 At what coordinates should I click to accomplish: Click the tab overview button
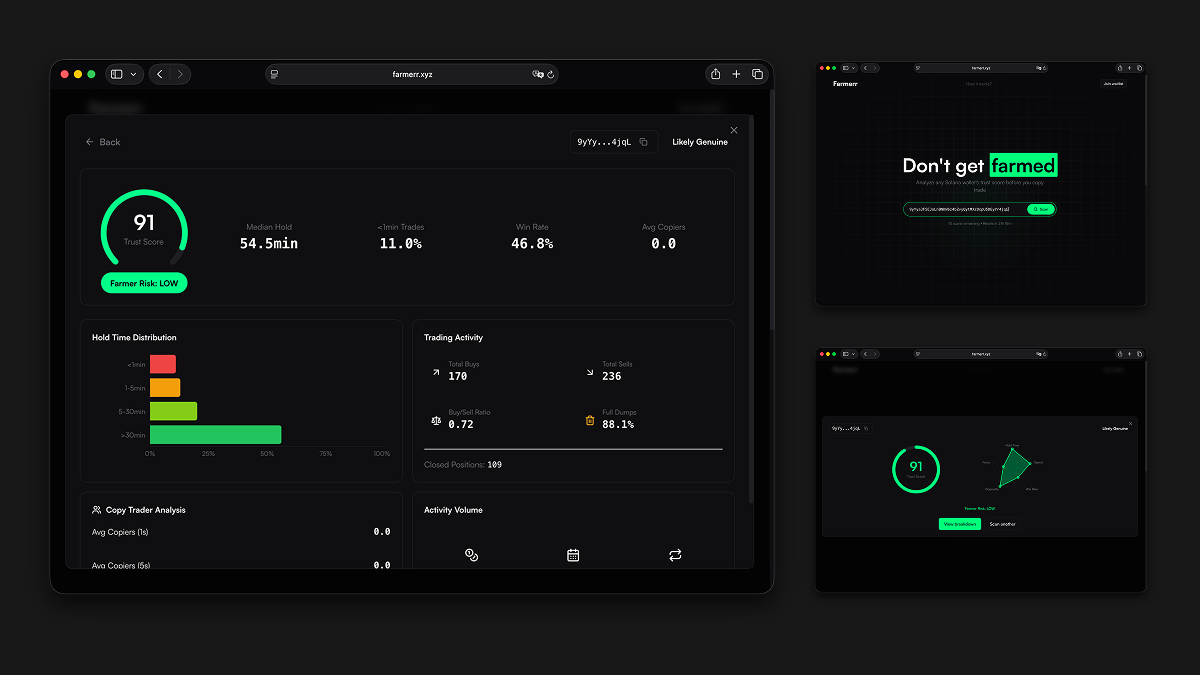click(x=757, y=74)
